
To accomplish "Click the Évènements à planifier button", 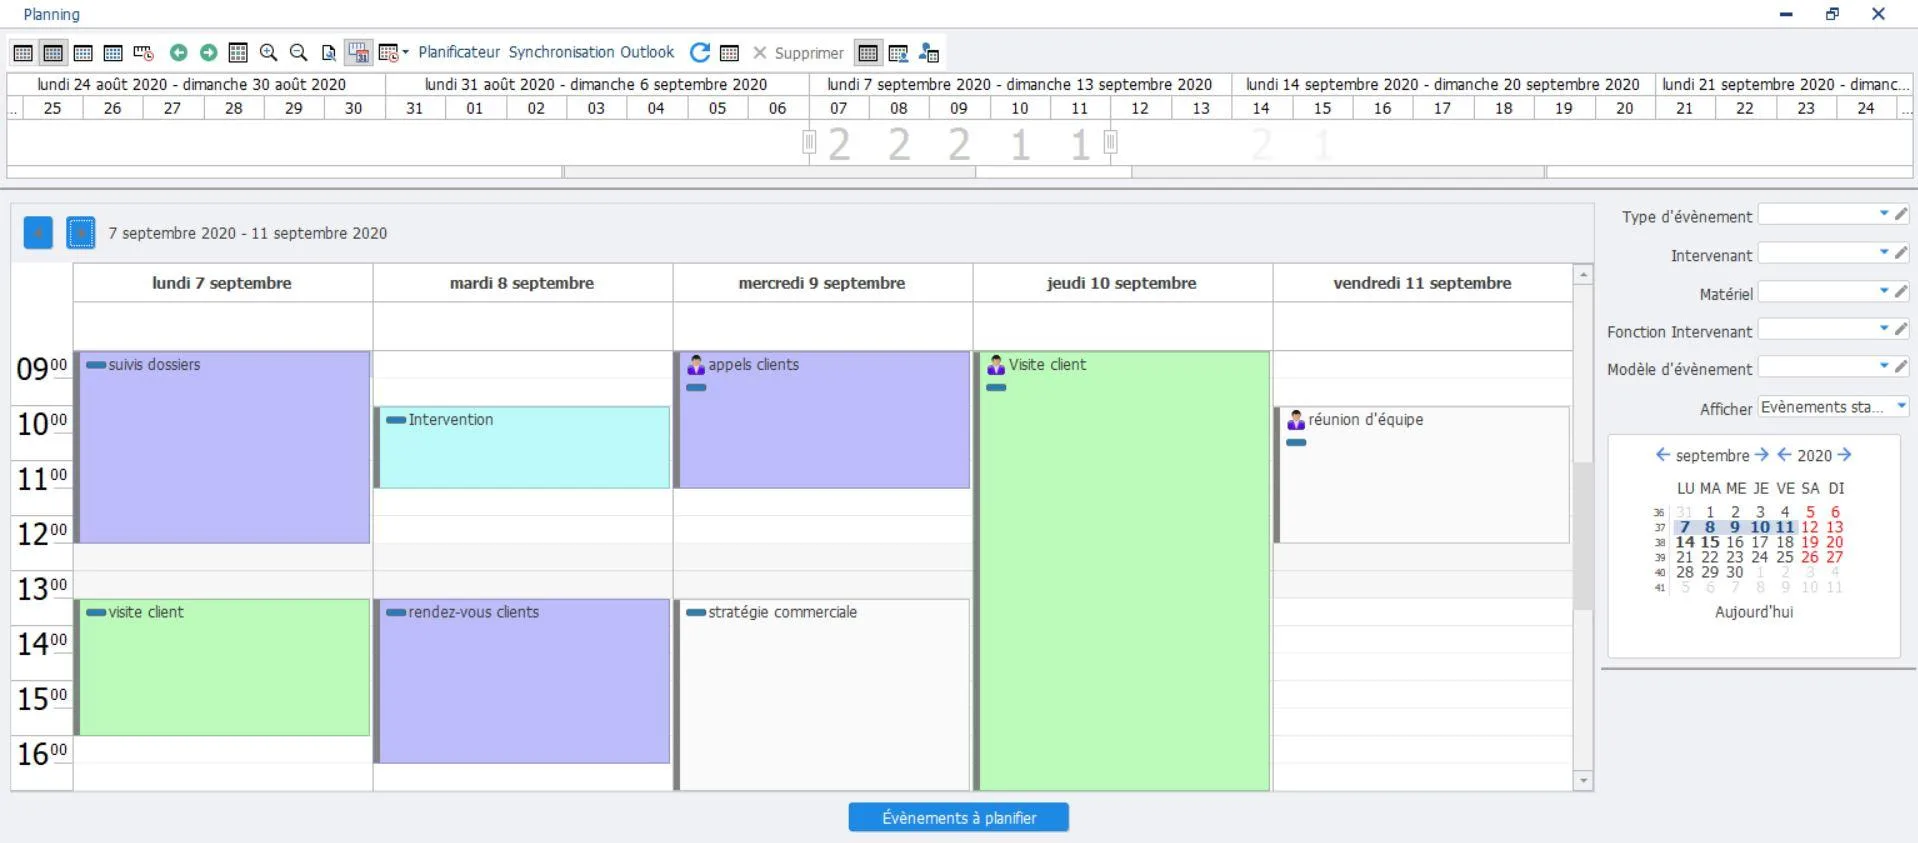I will point(958,818).
